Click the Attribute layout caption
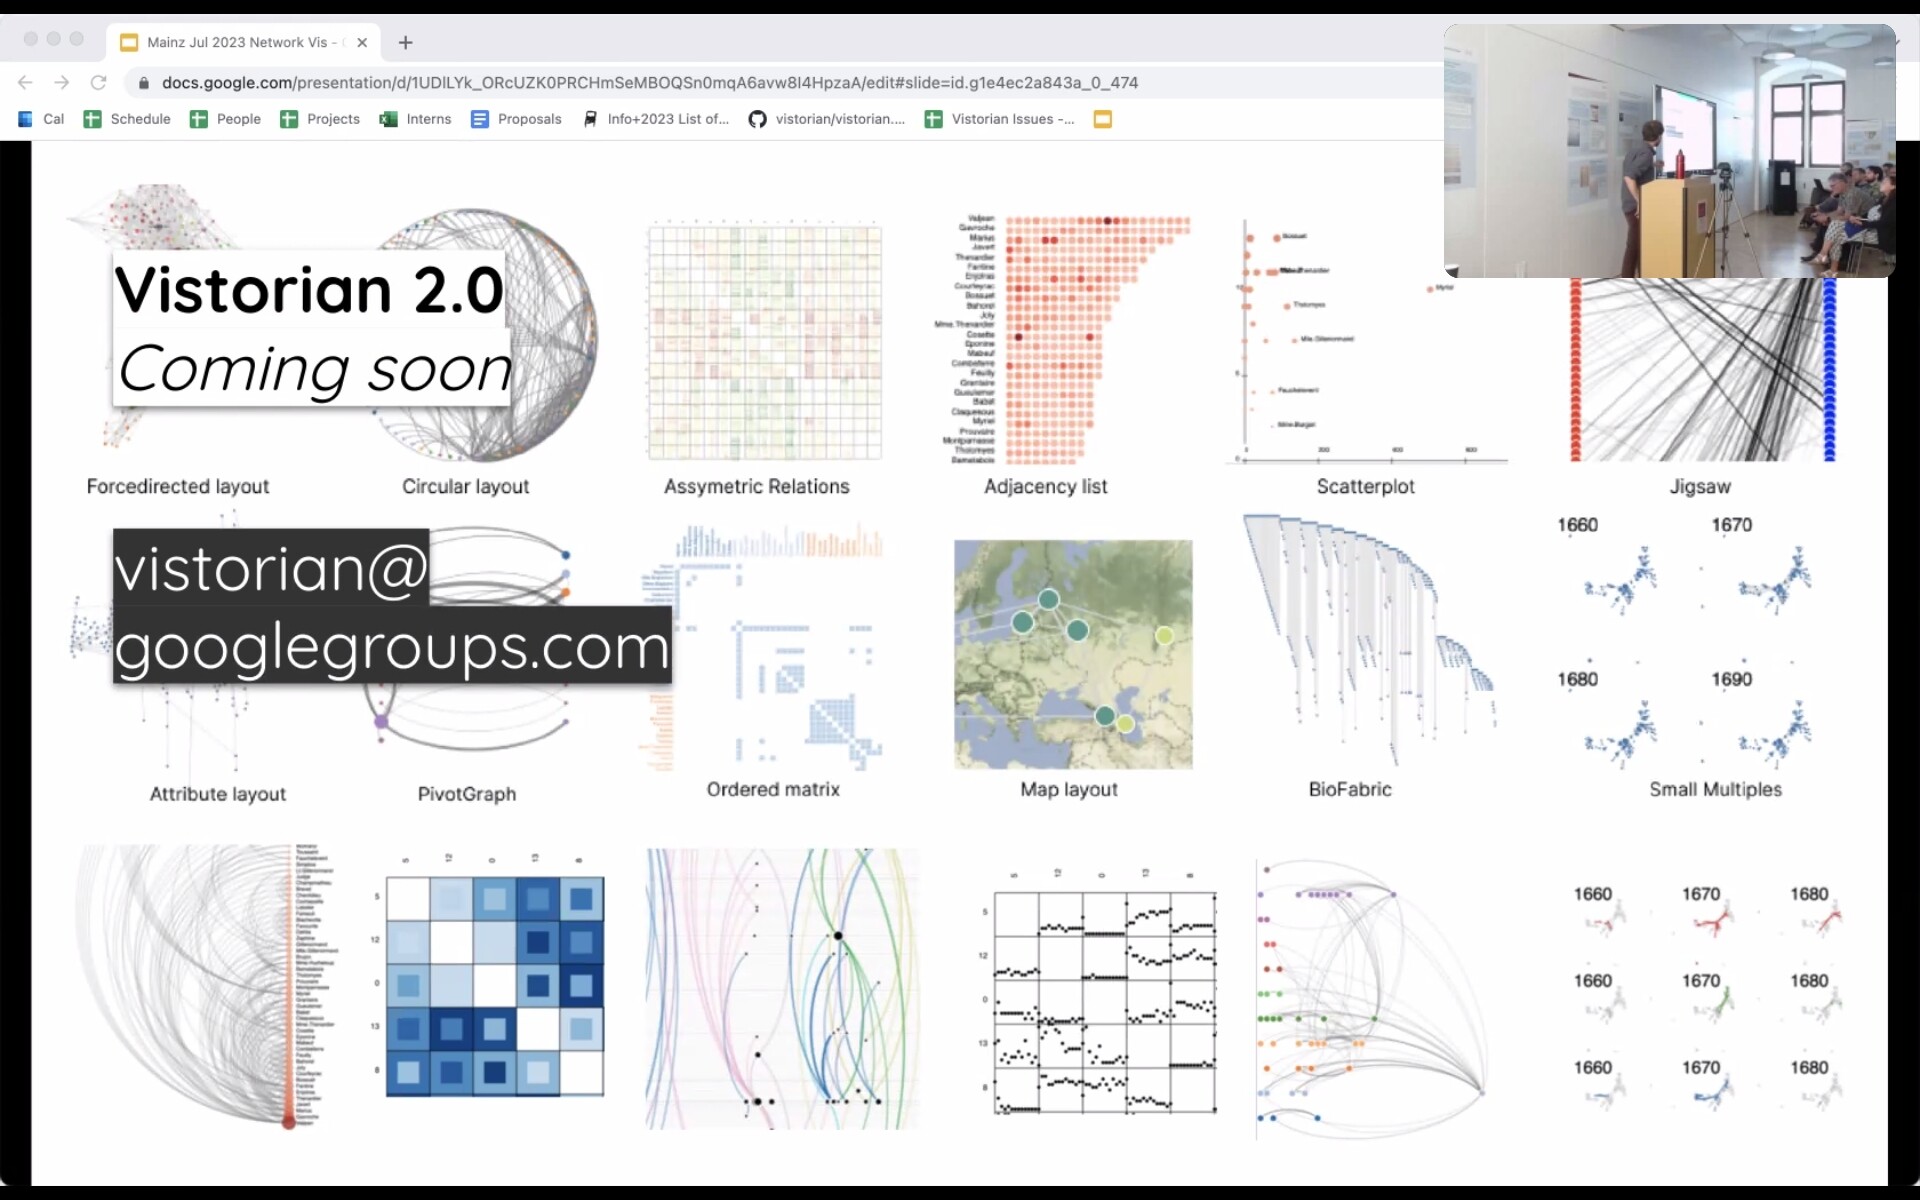 (x=218, y=794)
